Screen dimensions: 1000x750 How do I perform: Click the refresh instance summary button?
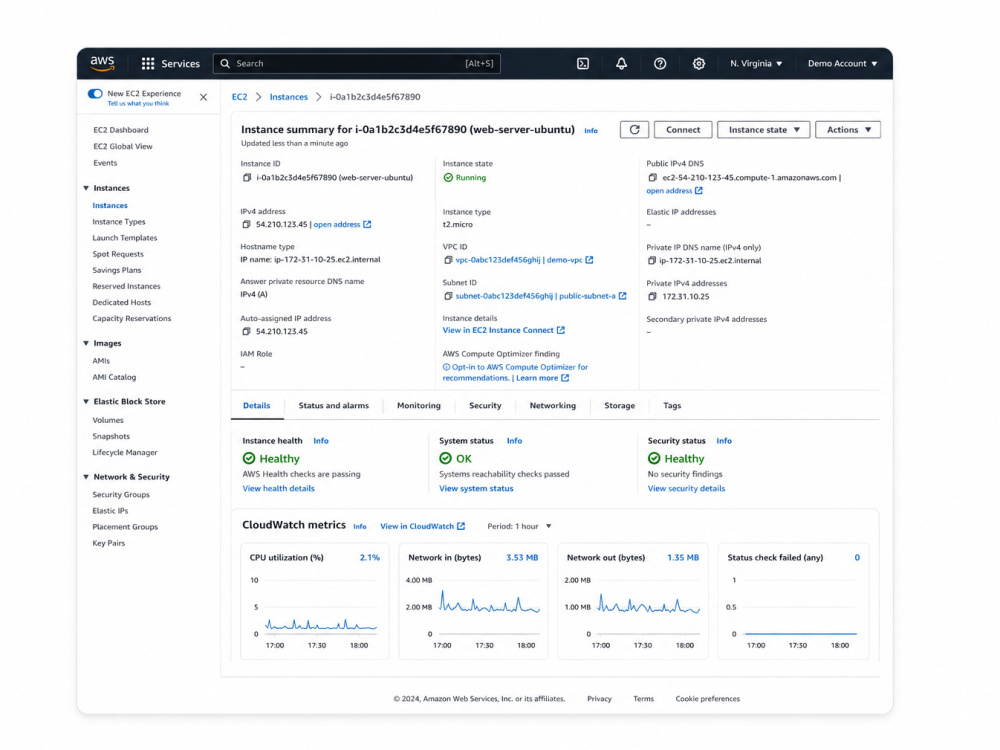(x=635, y=129)
